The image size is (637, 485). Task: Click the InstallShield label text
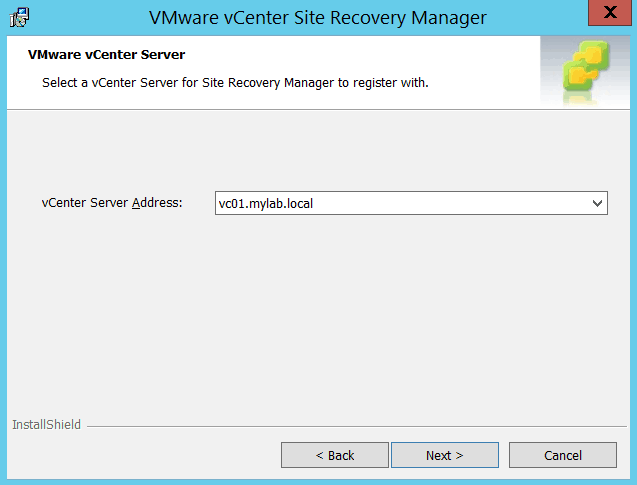coord(46,425)
